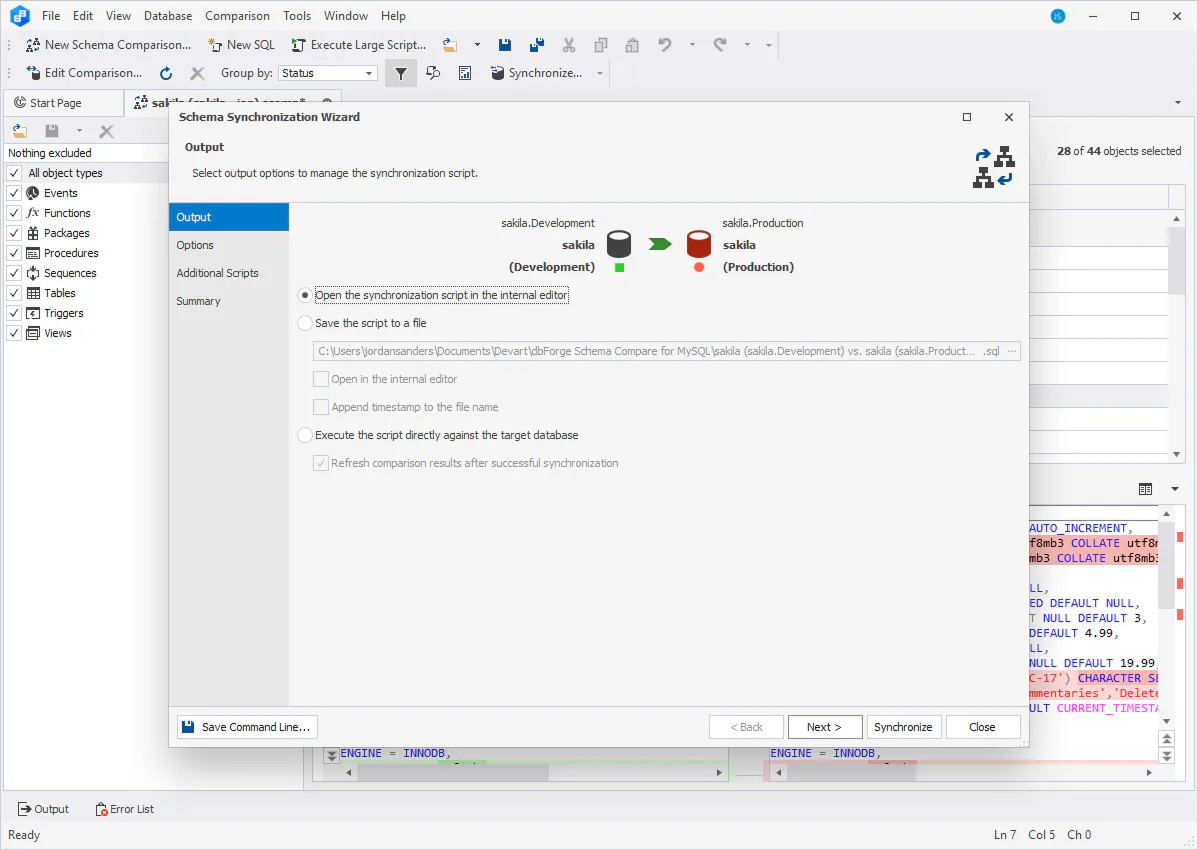Viewport: 1198px width, 850px height.
Task: Expand the Redo history dropdown arrow
Action: click(x=747, y=45)
